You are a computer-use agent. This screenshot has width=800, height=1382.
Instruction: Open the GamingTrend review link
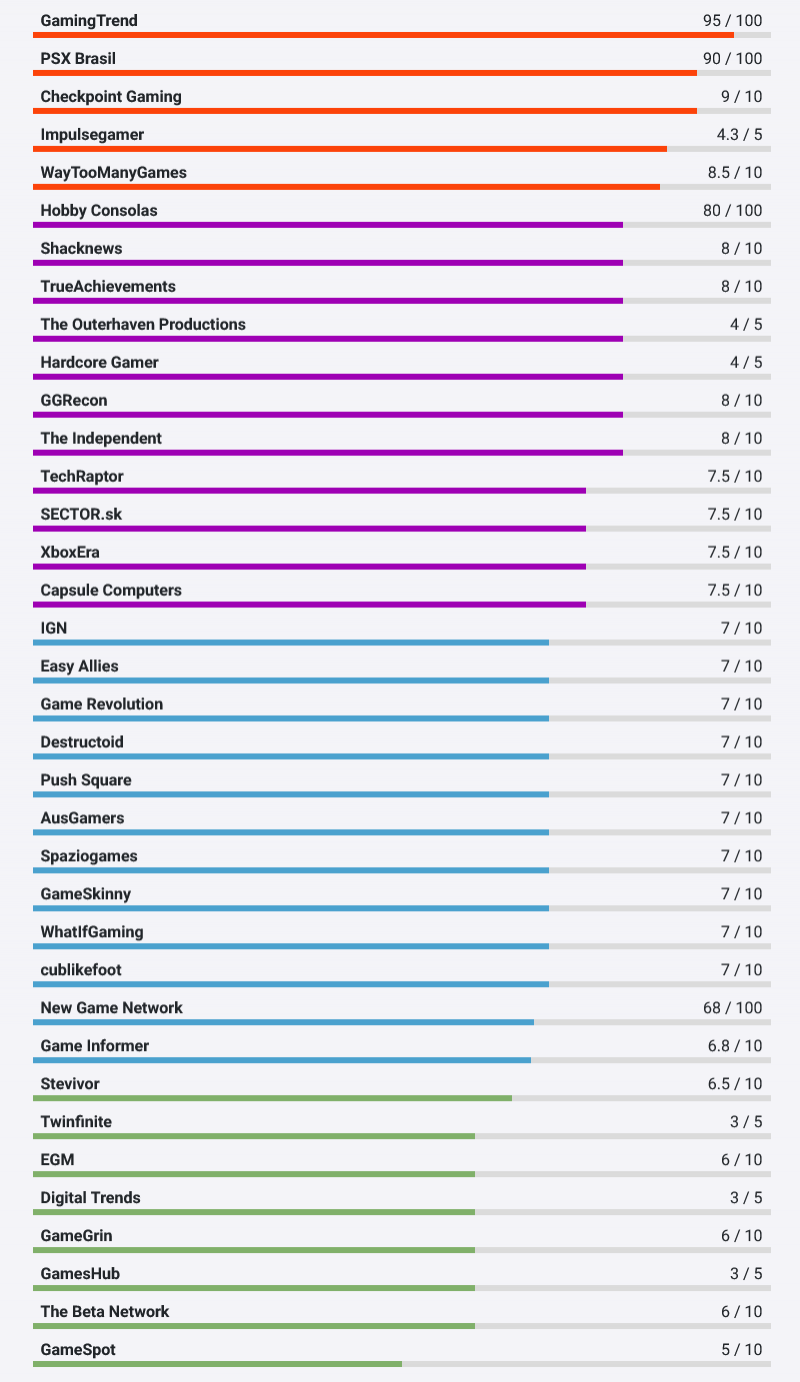click(x=89, y=21)
